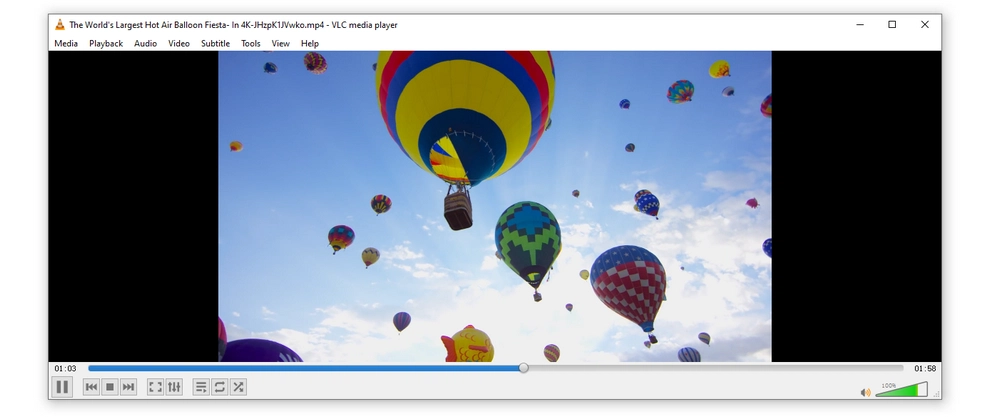Close the VLC media player window
The image size is (1000, 417).
click(x=925, y=25)
